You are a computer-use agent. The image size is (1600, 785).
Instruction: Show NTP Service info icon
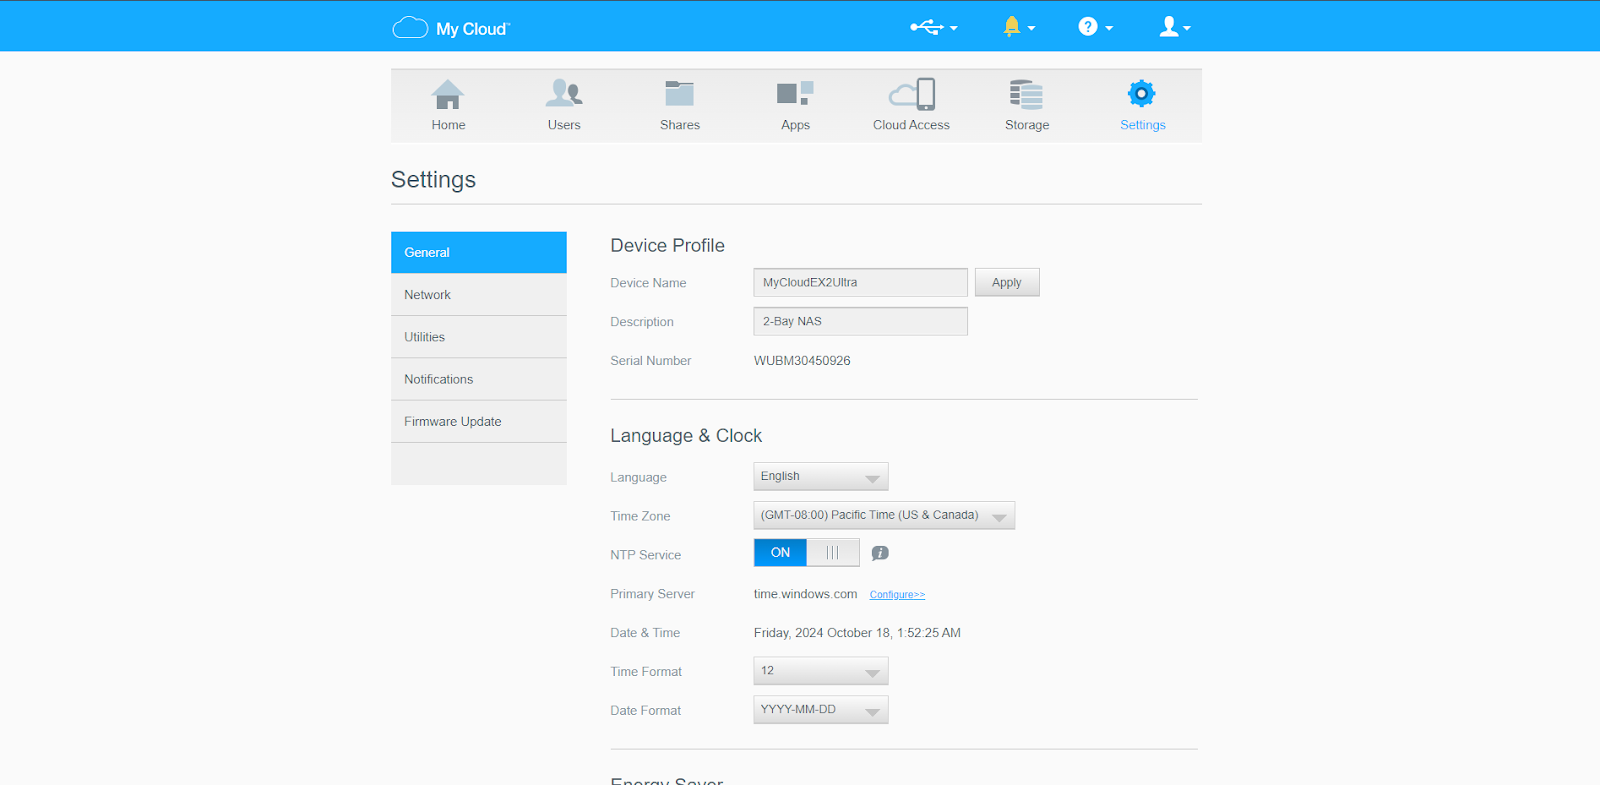coord(880,553)
